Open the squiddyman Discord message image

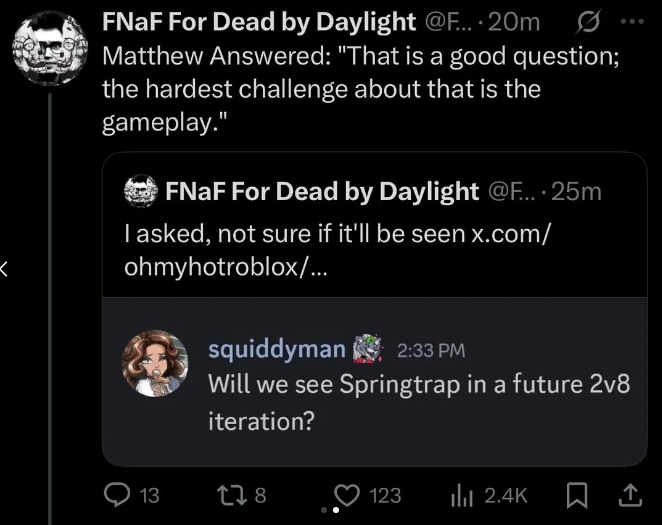(x=375, y=382)
